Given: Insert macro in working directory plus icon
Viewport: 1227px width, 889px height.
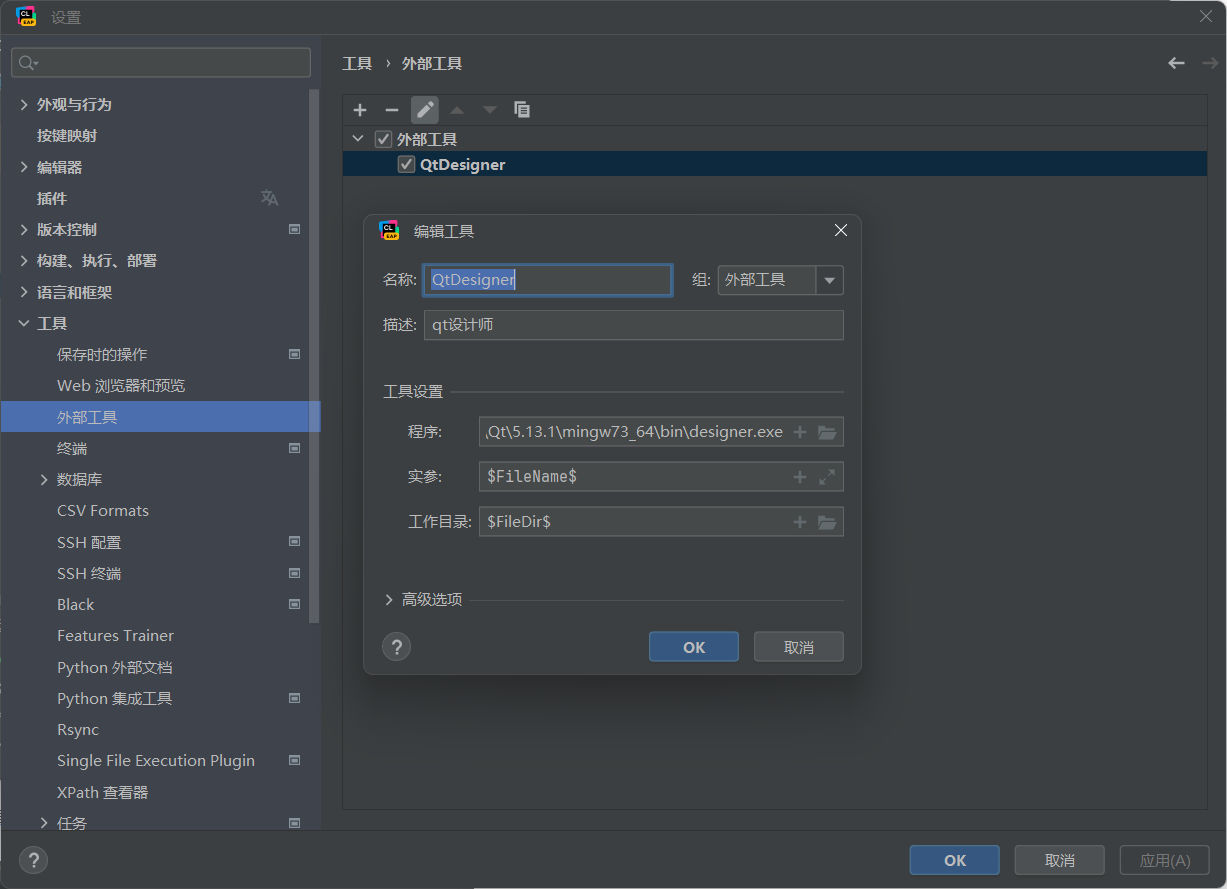Looking at the screenshot, I should click(x=800, y=522).
